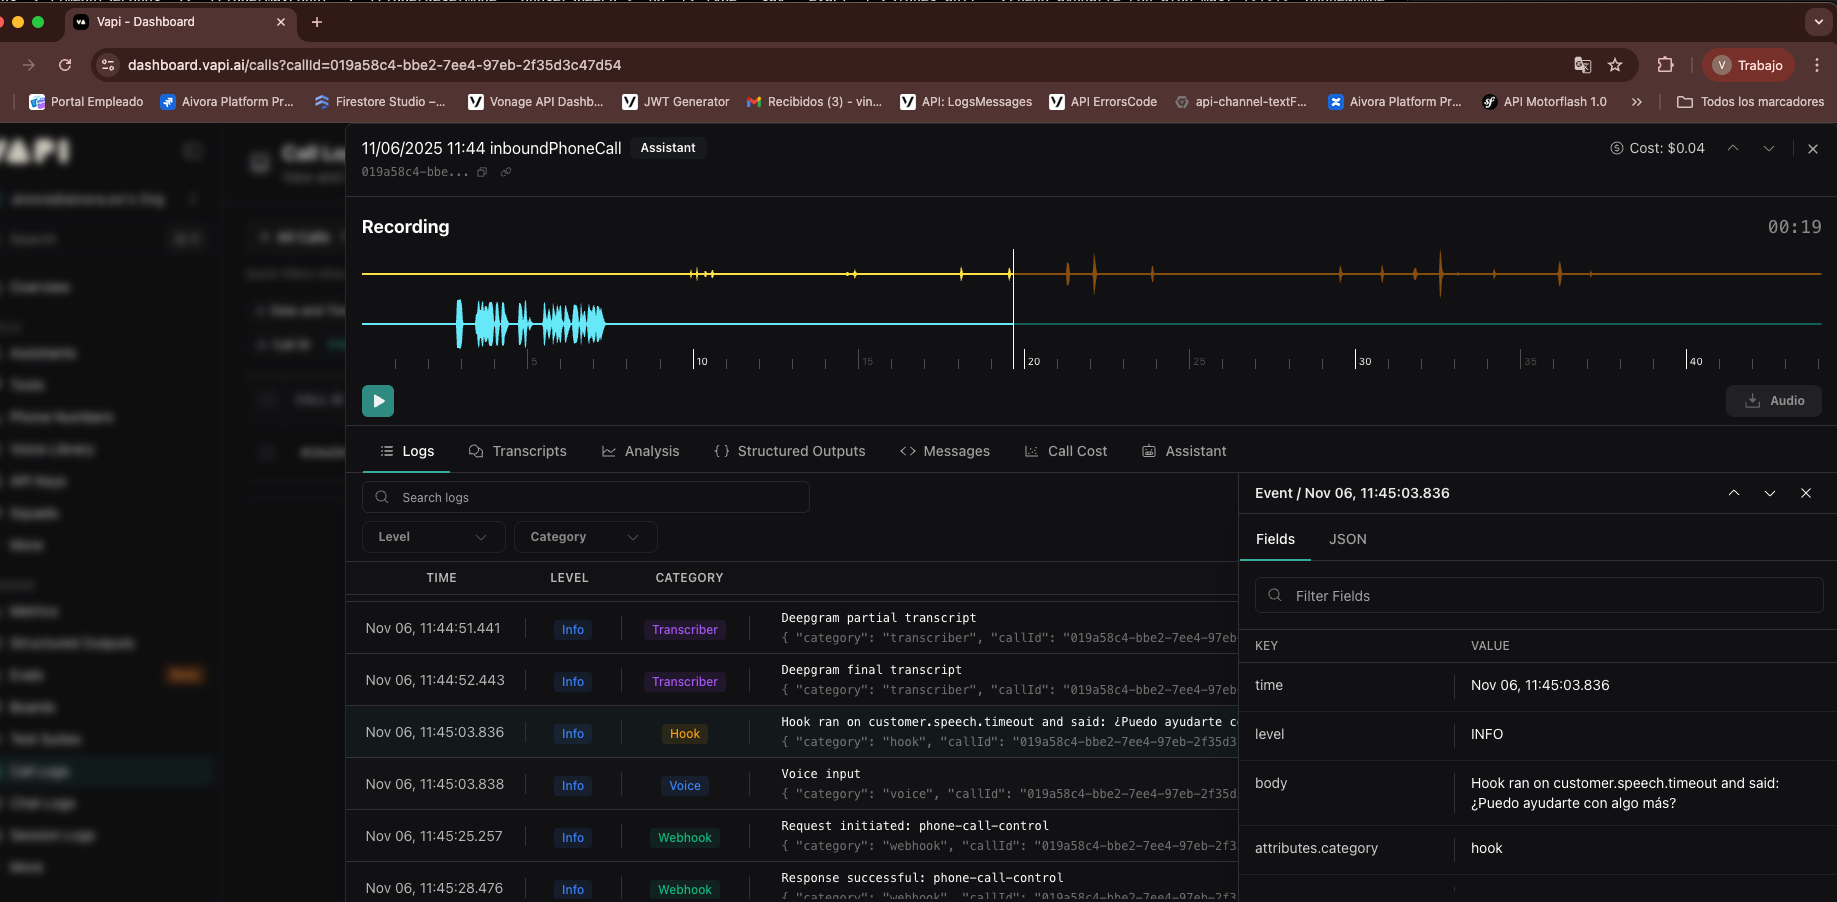
Task: Download the recording with Audio button
Action: coord(1773,401)
